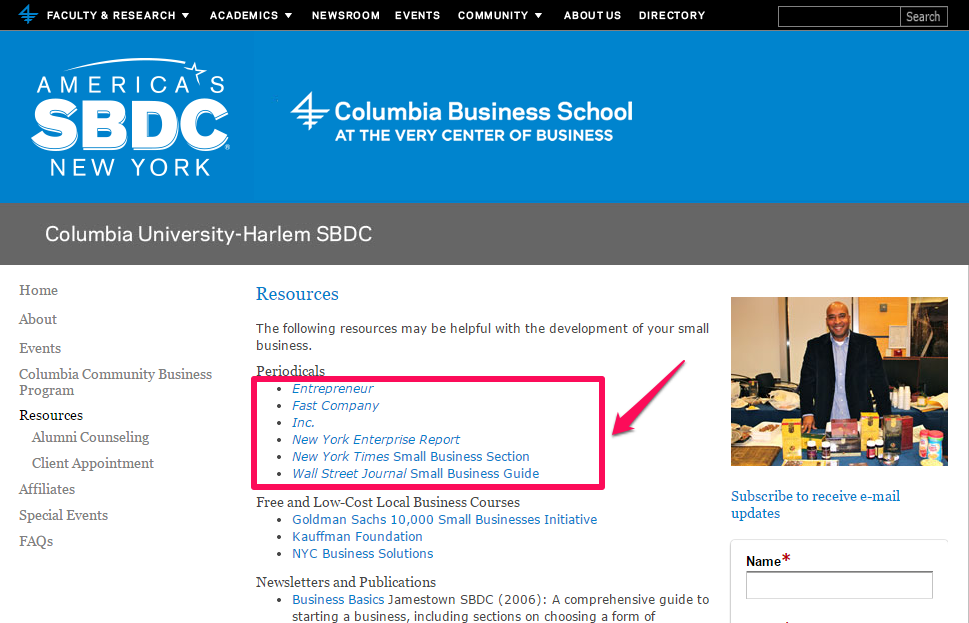Click the Periodicals section heading
This screenshot has height=623, width=969.
coord(290,371)
